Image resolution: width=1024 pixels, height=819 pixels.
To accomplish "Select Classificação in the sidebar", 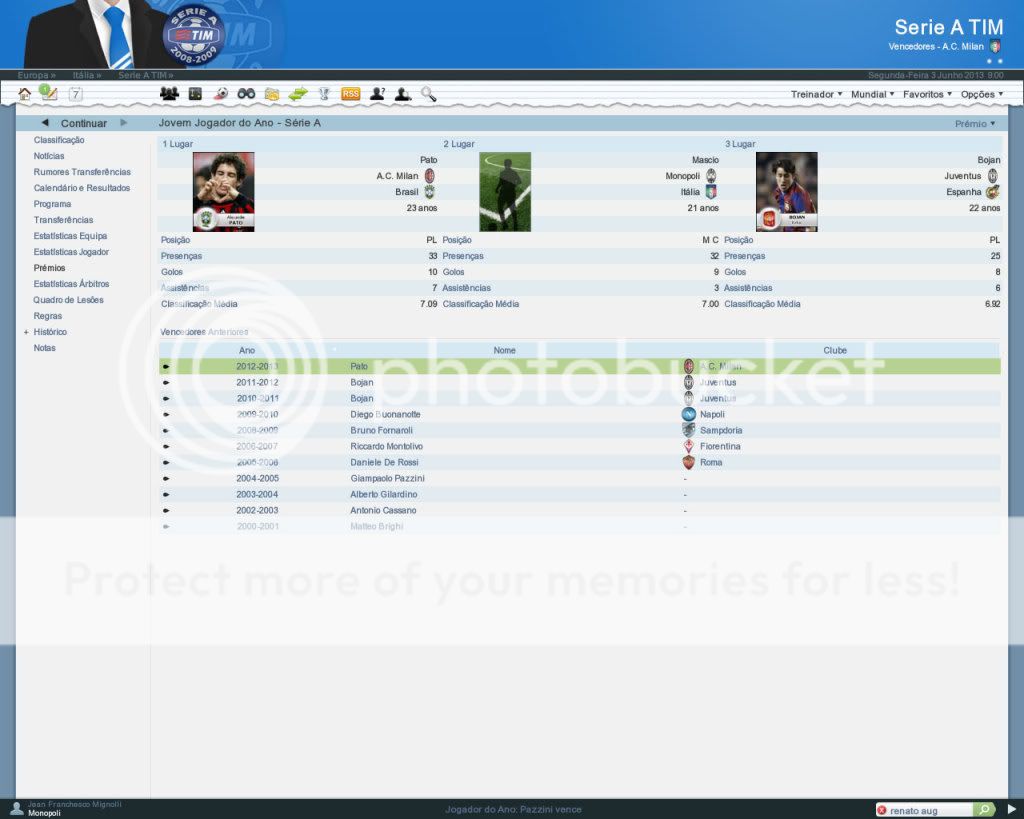I will click(x=59, y=140).
